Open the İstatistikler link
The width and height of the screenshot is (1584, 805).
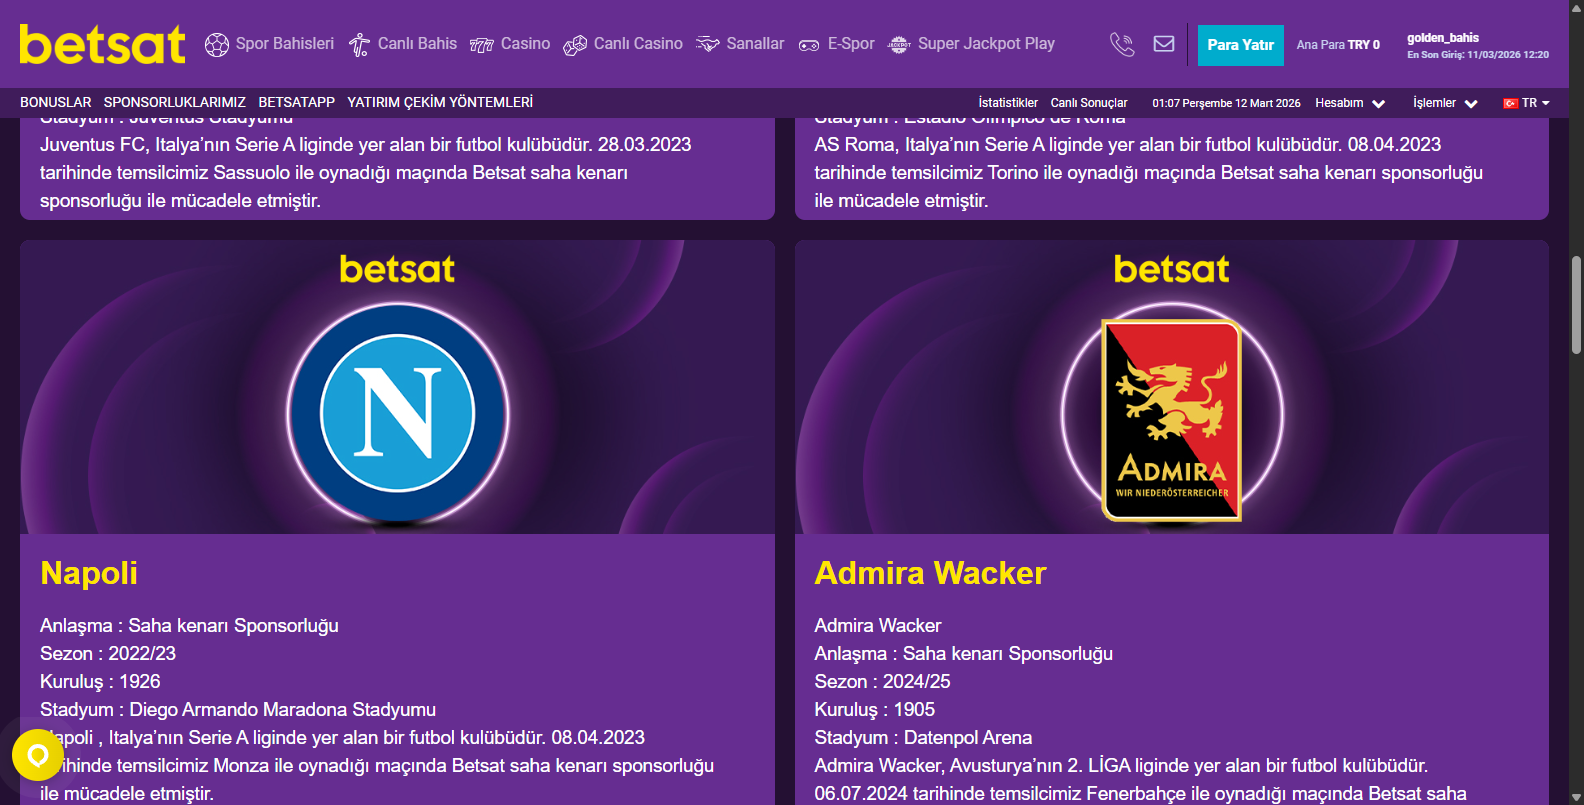[1008, 103]
